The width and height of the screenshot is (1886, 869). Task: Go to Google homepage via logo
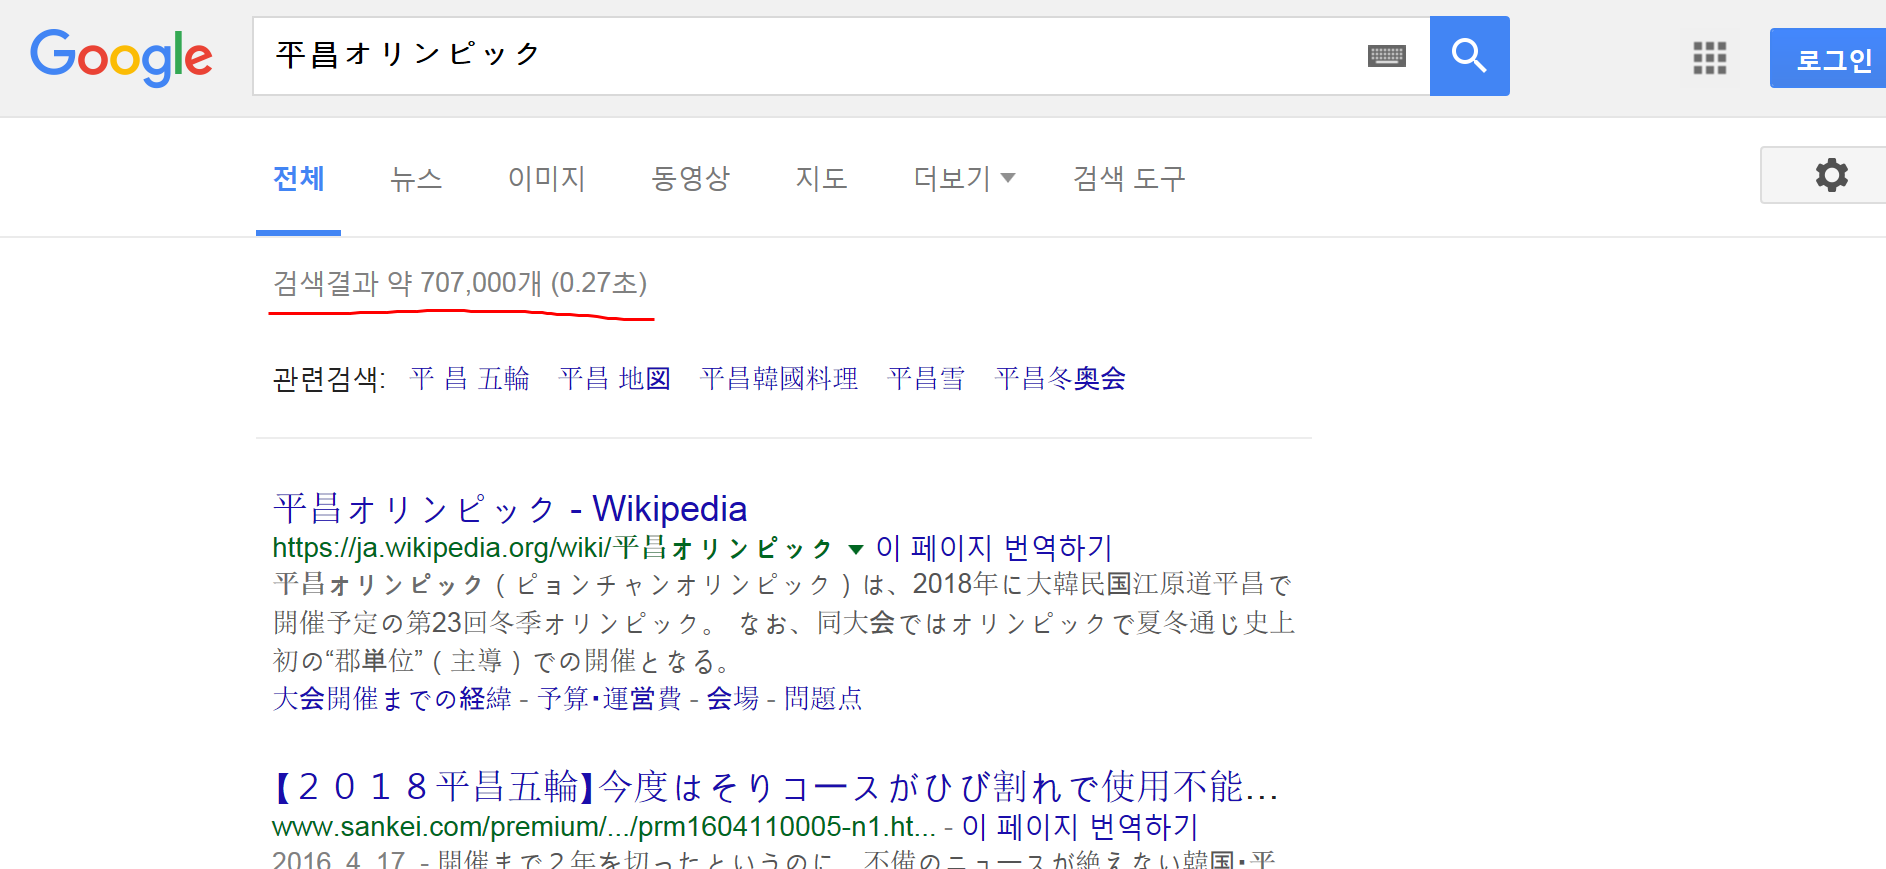click(x=121, y=56)
